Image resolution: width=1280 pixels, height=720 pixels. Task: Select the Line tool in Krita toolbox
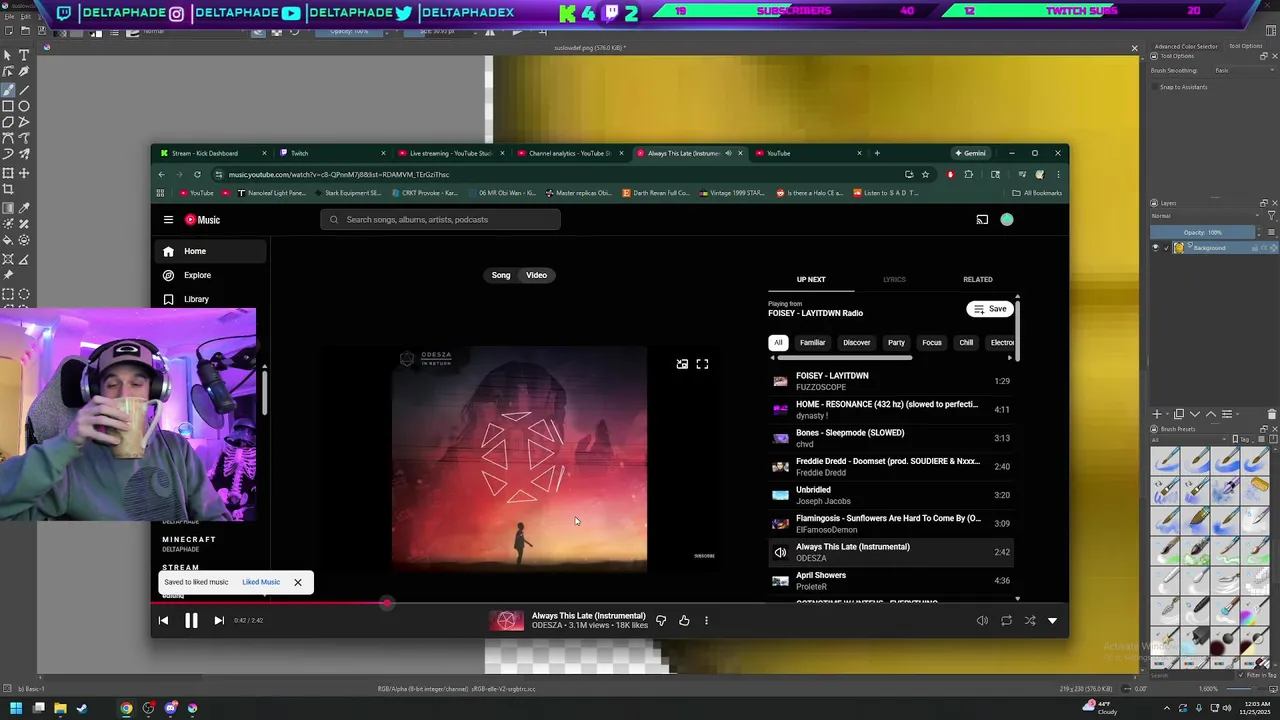(x=24, y=90)
